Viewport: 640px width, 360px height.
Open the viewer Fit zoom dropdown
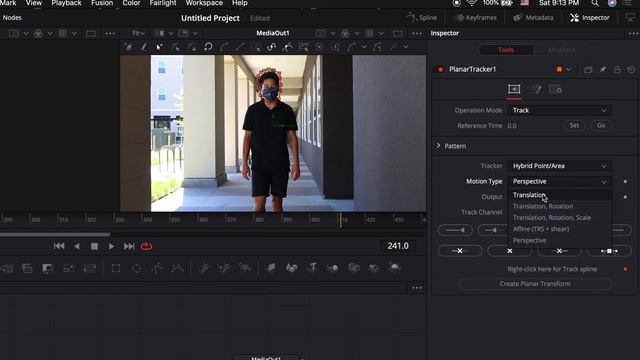pos(138,33)
